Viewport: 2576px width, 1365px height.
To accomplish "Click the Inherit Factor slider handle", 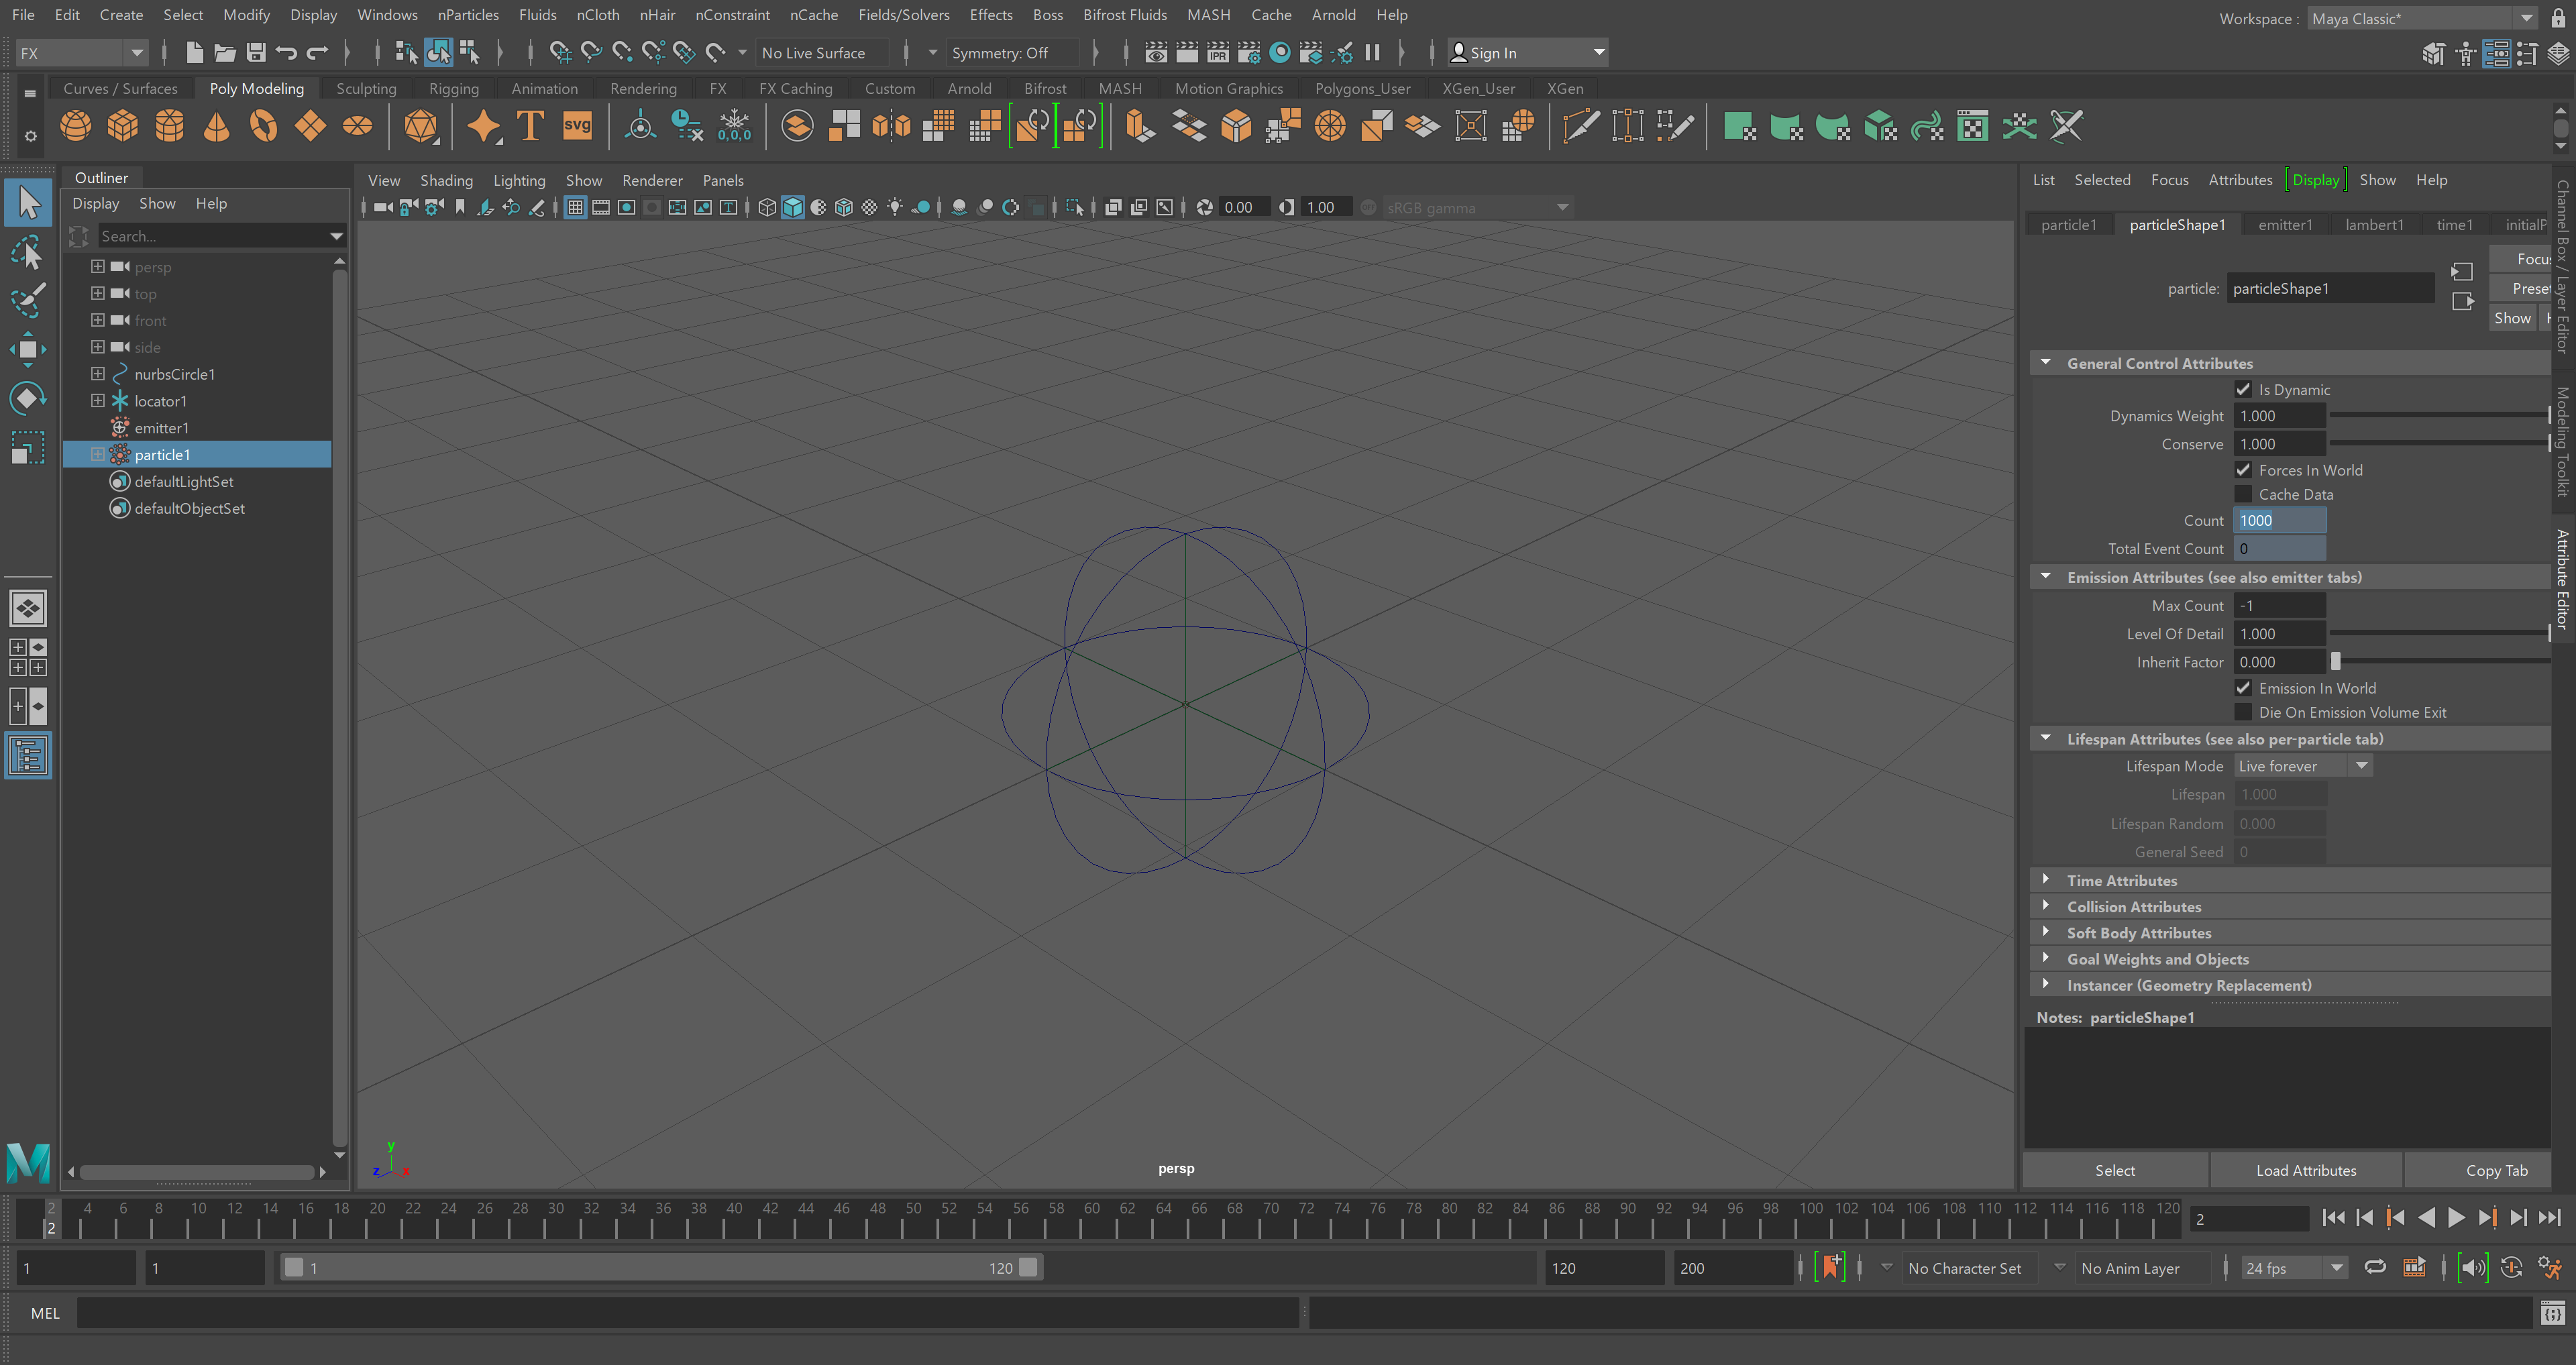I will (x=2336, y=662).
